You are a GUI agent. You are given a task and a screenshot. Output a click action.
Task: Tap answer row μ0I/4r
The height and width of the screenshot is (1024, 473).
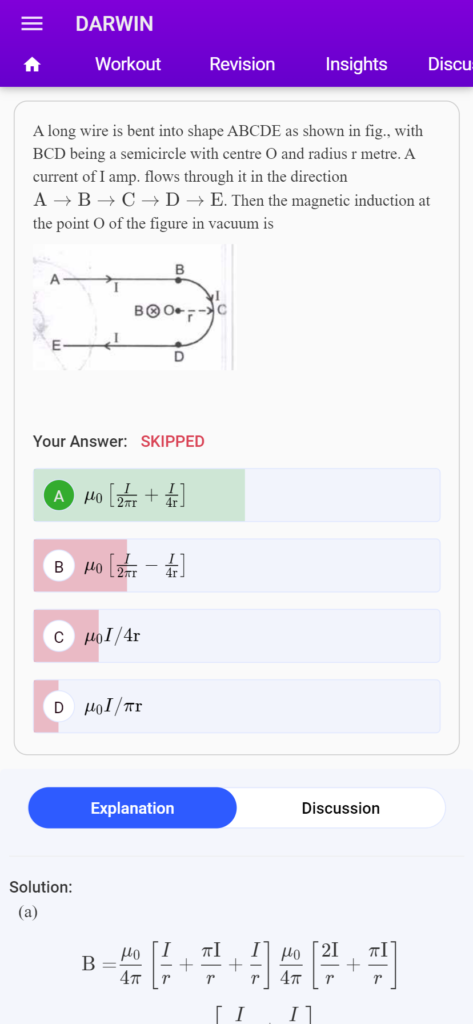tap(237, 636)
